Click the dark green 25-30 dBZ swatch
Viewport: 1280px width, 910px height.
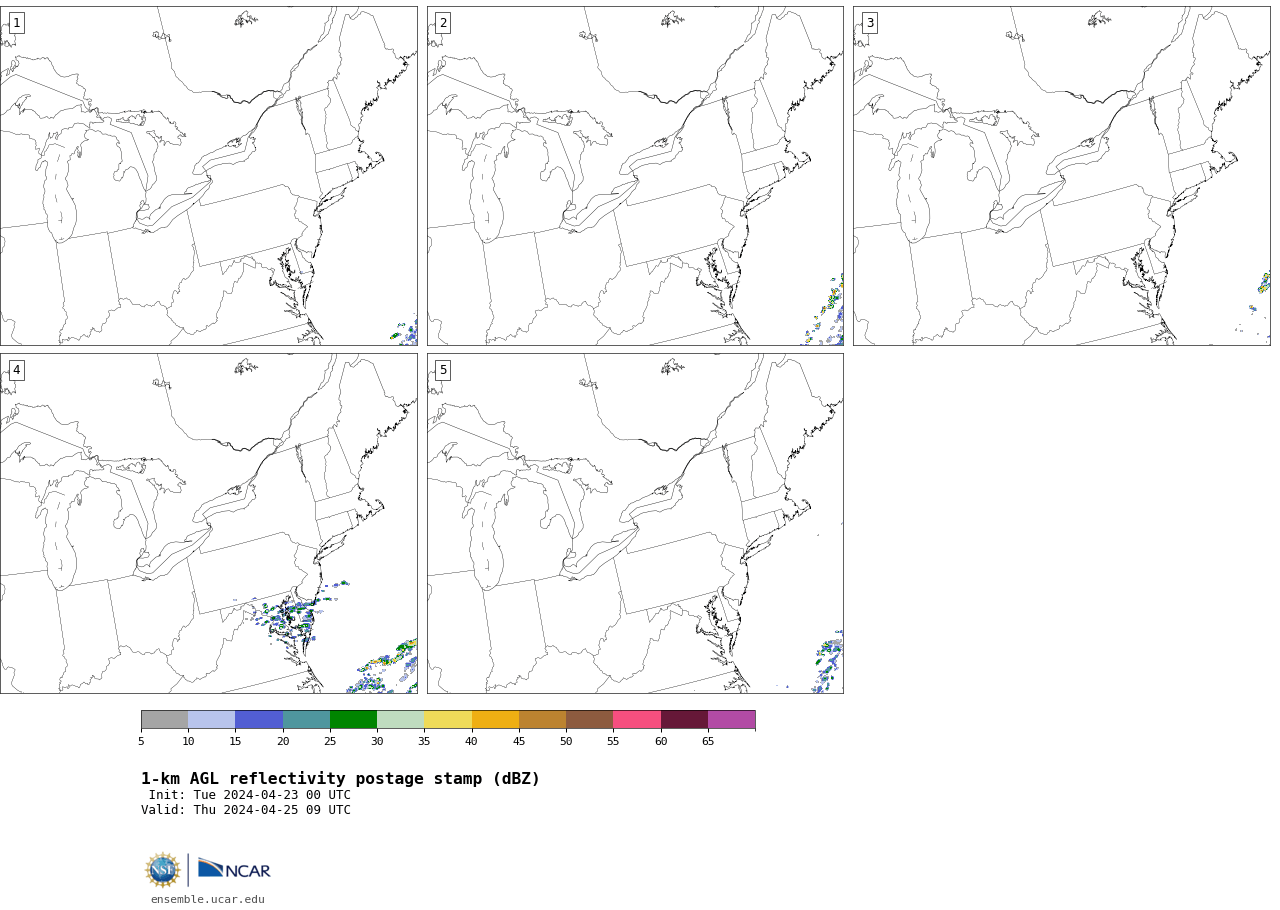(x=353, y=720)
